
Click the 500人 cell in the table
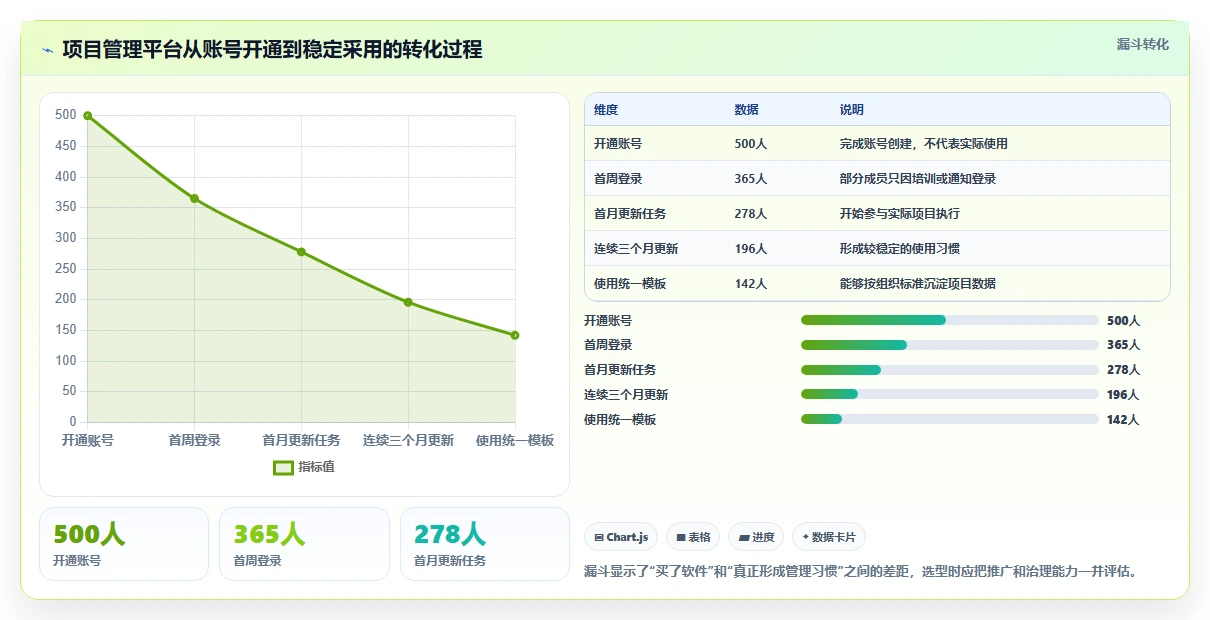(751, 144)
